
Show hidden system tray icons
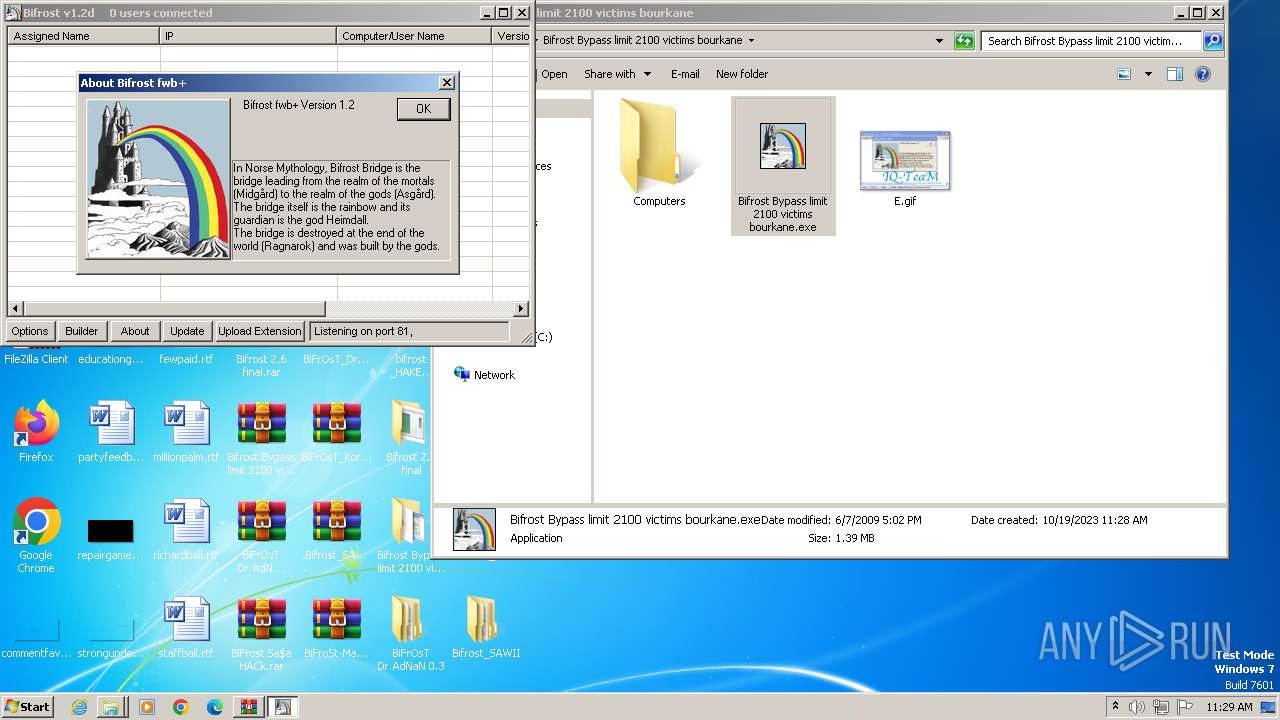click(x=1116, y=707)
